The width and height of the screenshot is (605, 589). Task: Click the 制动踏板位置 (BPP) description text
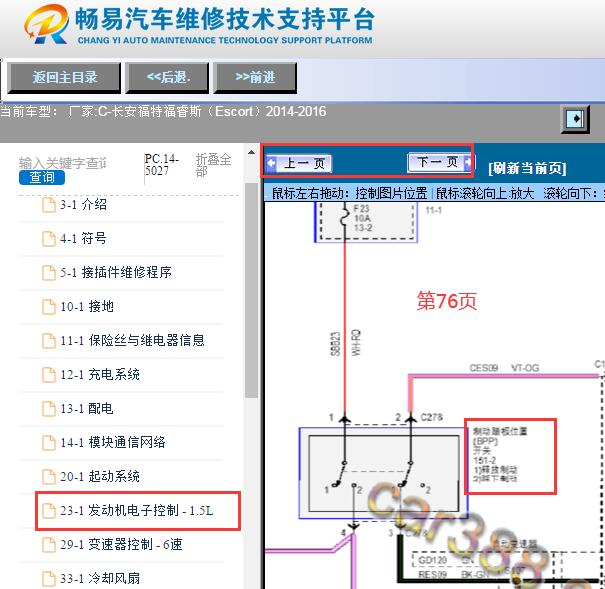pyautogui.click(x=500, y=455)
